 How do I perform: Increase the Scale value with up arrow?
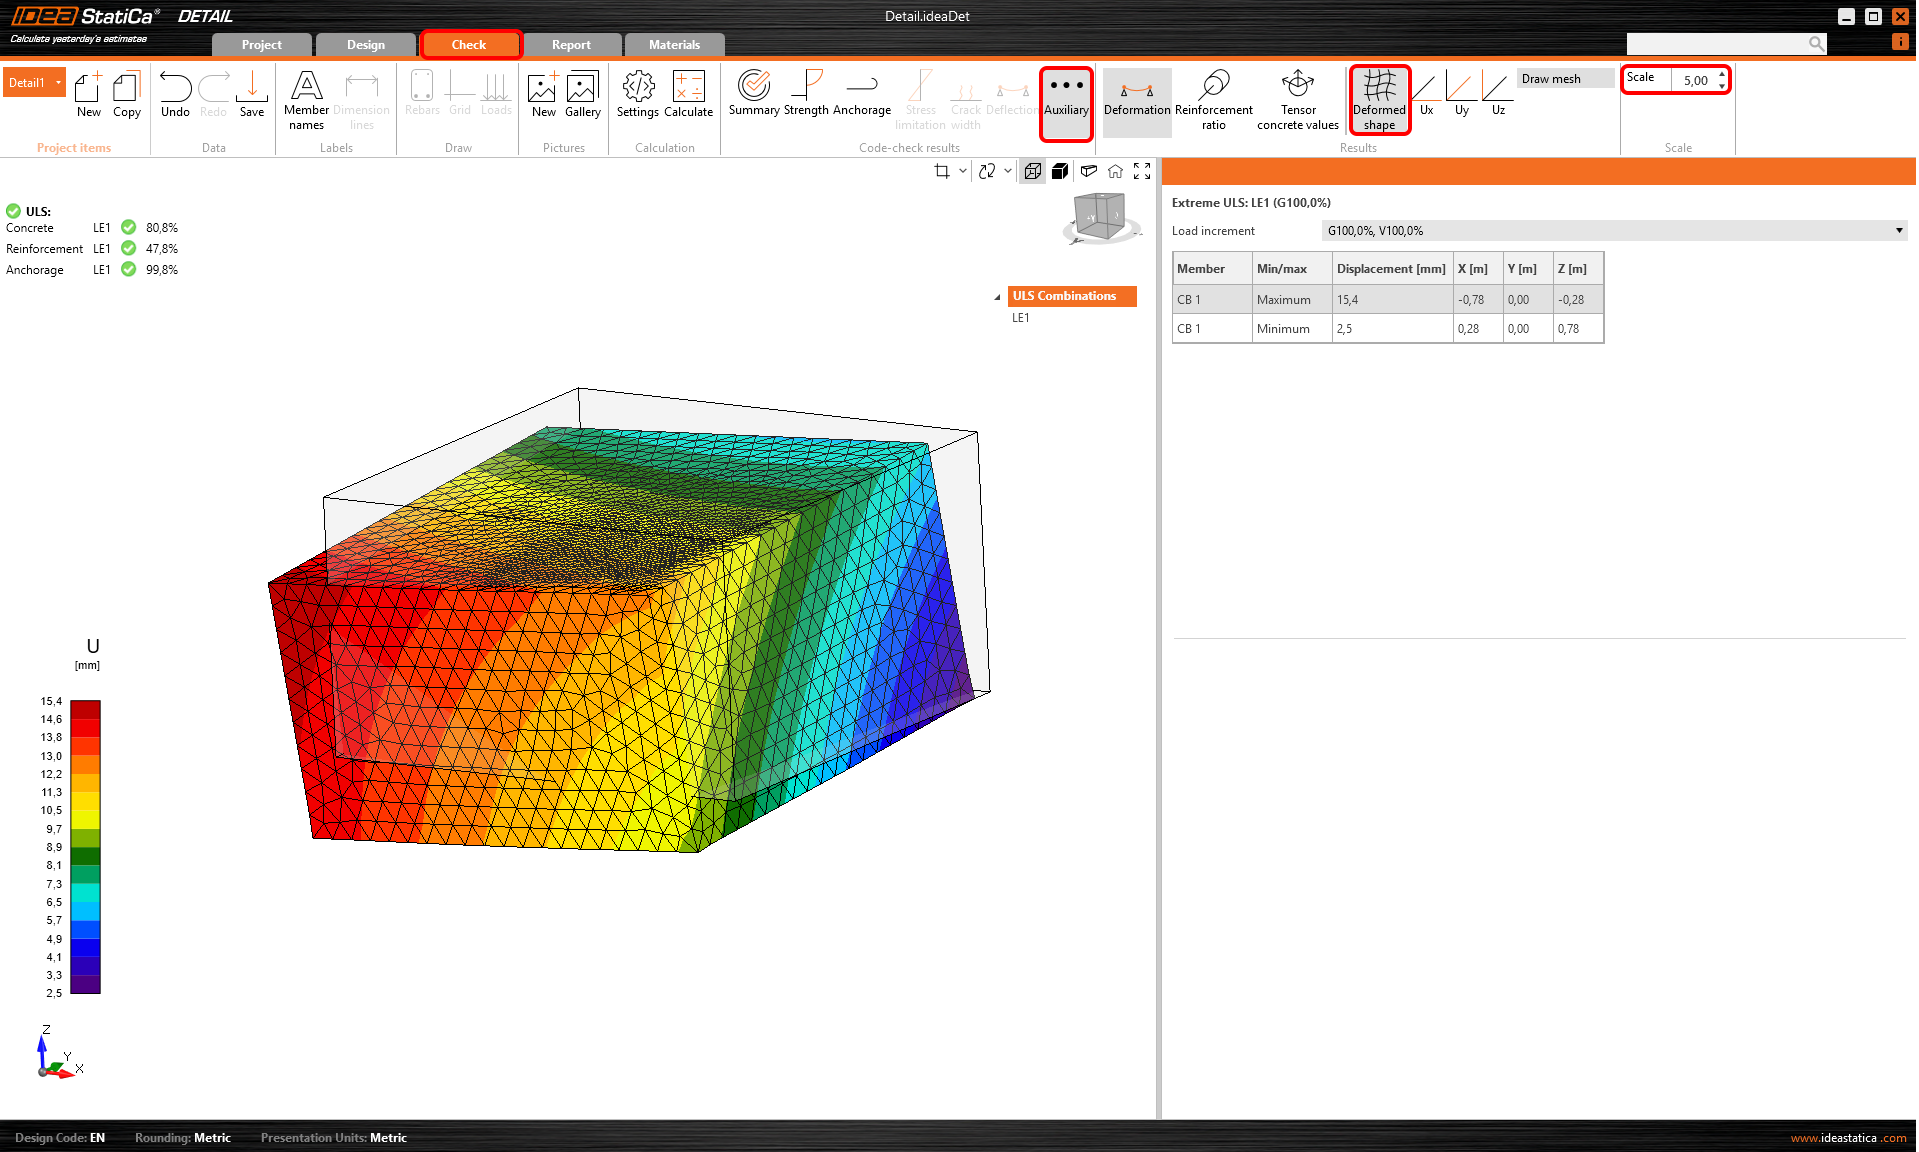click(x=1721, y=74)
